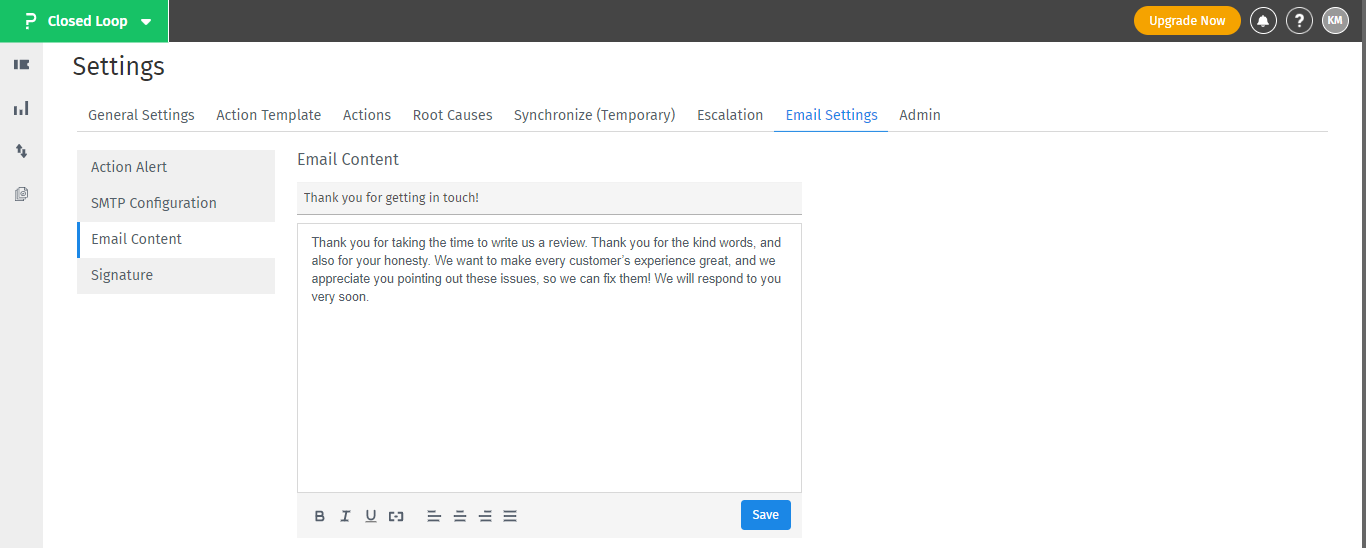Save the email content

766,515
